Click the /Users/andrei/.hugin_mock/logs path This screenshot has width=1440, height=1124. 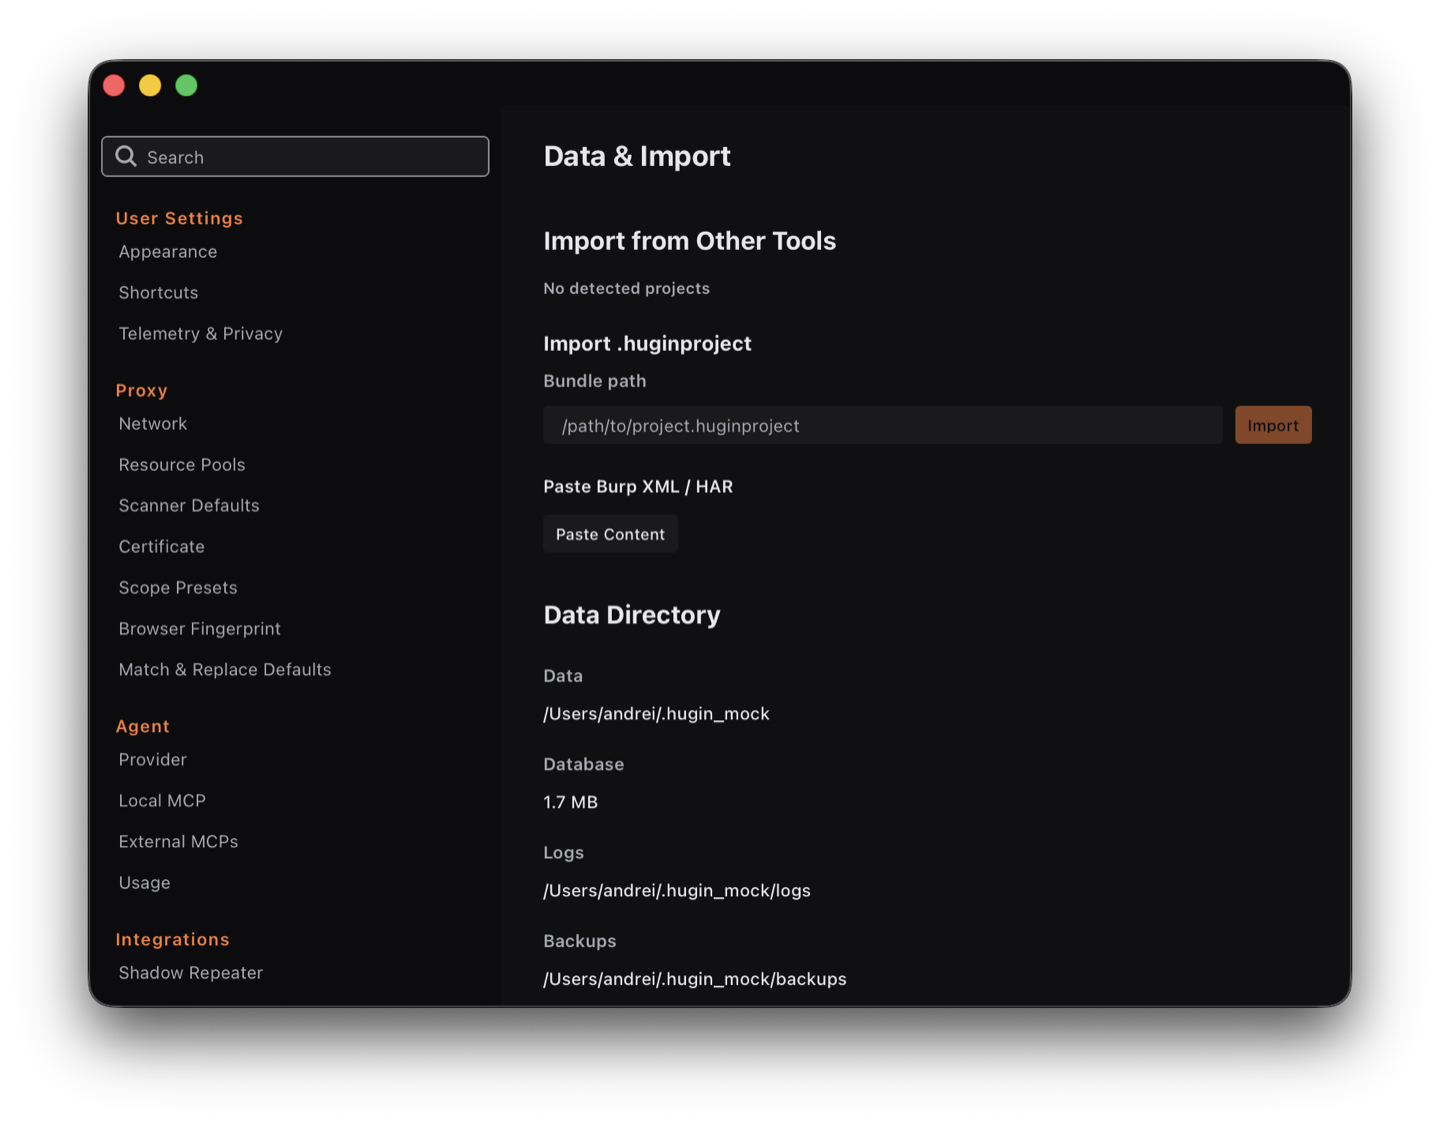pyautogui.click(x=677, y=891)
